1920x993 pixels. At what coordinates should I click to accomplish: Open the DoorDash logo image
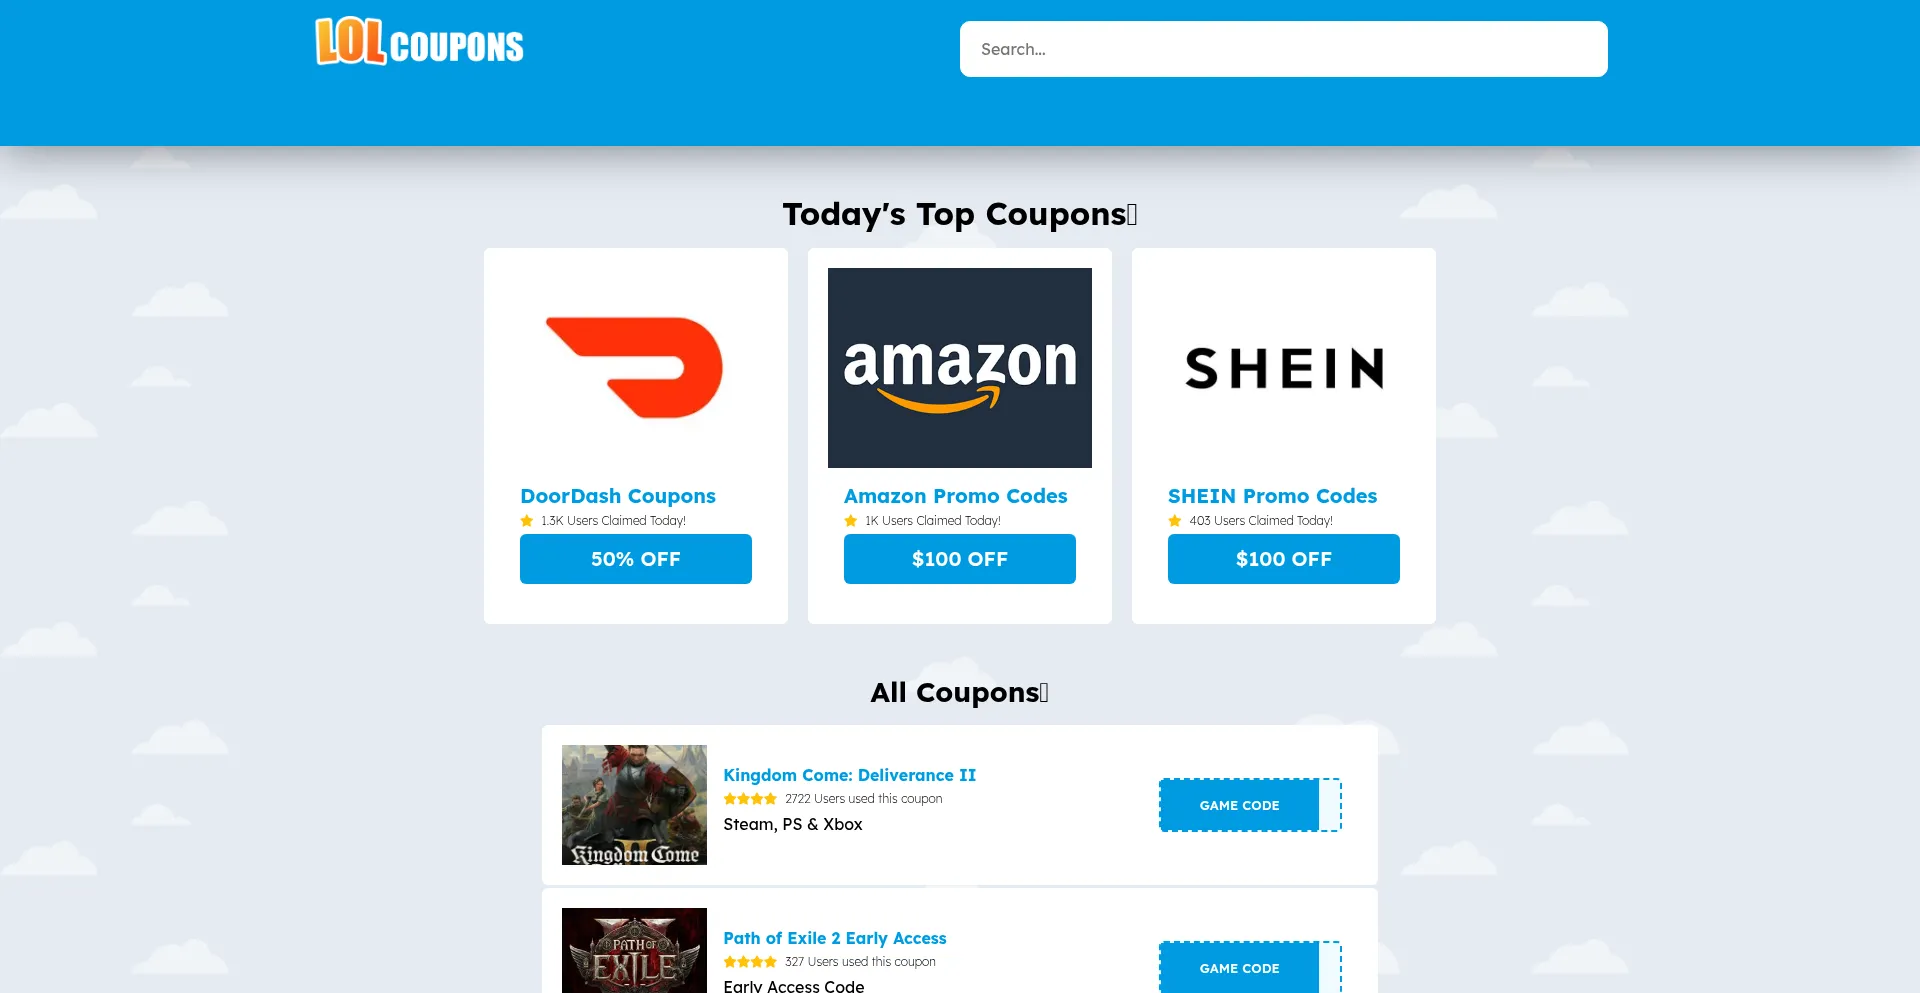pyautogui.click(x=635, y=367)
